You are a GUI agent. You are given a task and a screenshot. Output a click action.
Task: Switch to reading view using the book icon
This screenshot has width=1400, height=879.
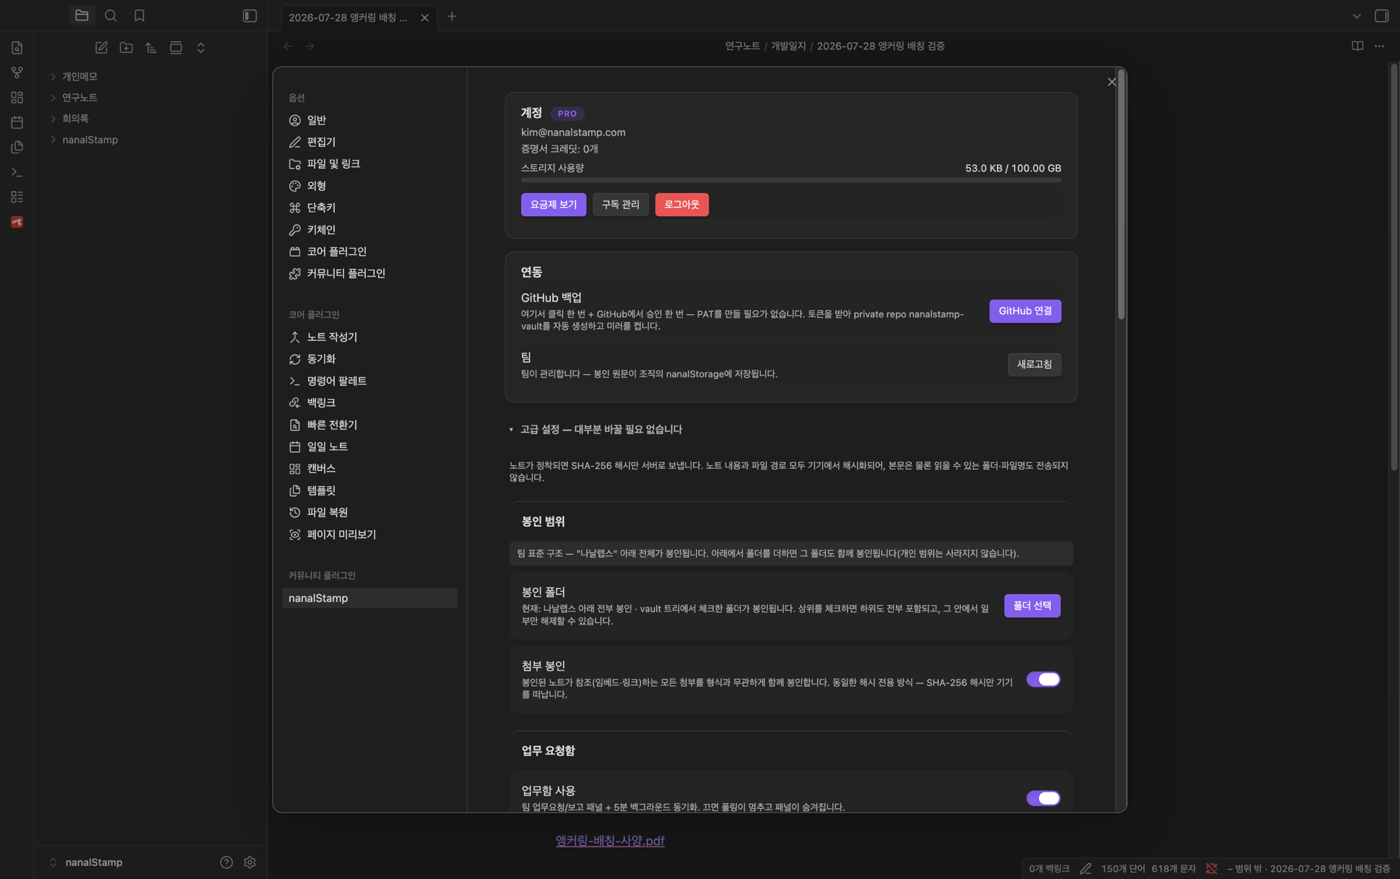1357,46
